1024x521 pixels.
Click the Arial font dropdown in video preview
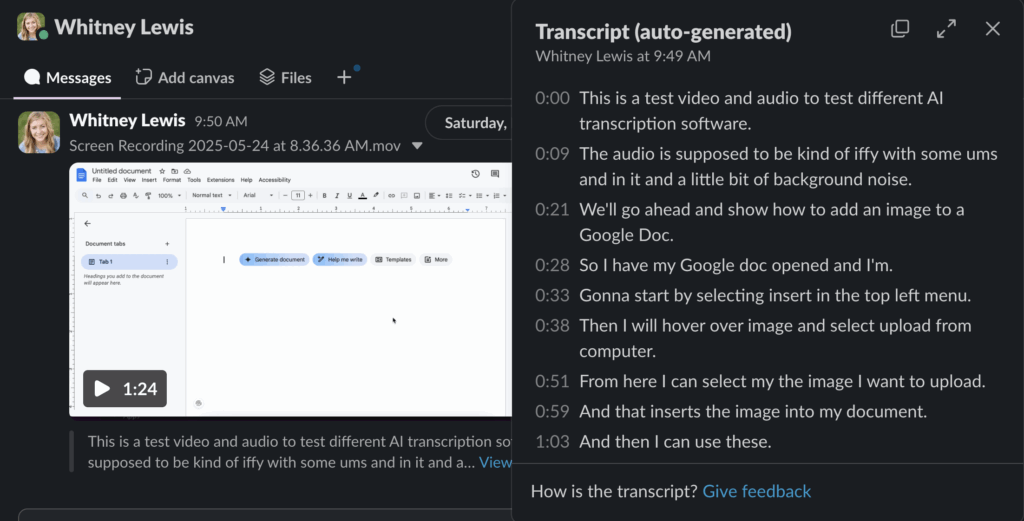(258, 195)
